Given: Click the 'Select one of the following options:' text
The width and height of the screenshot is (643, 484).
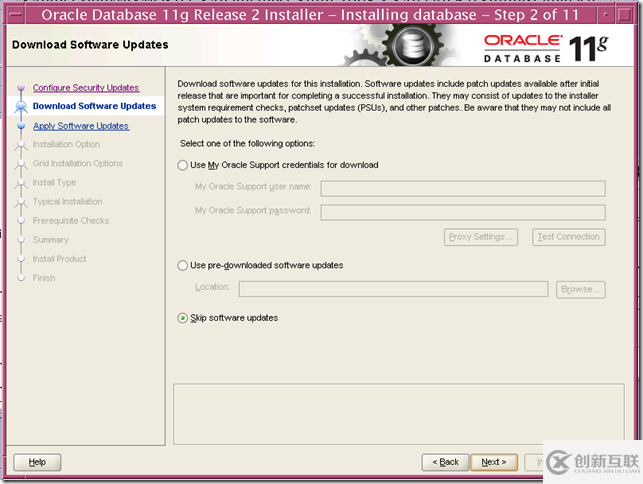Looking at the screenshot, I should point(247,144).
